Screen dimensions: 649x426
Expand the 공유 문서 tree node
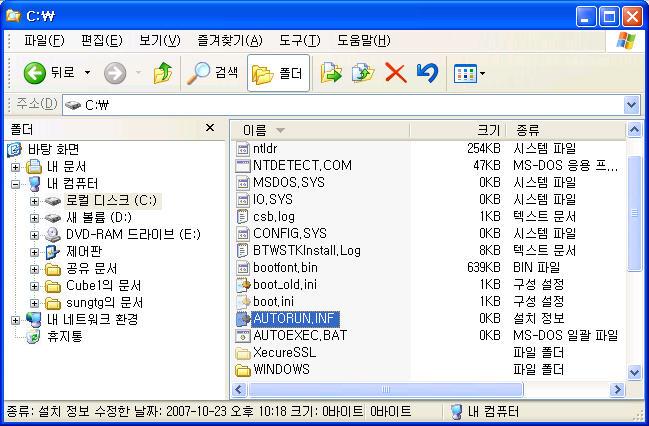(34, 269)
